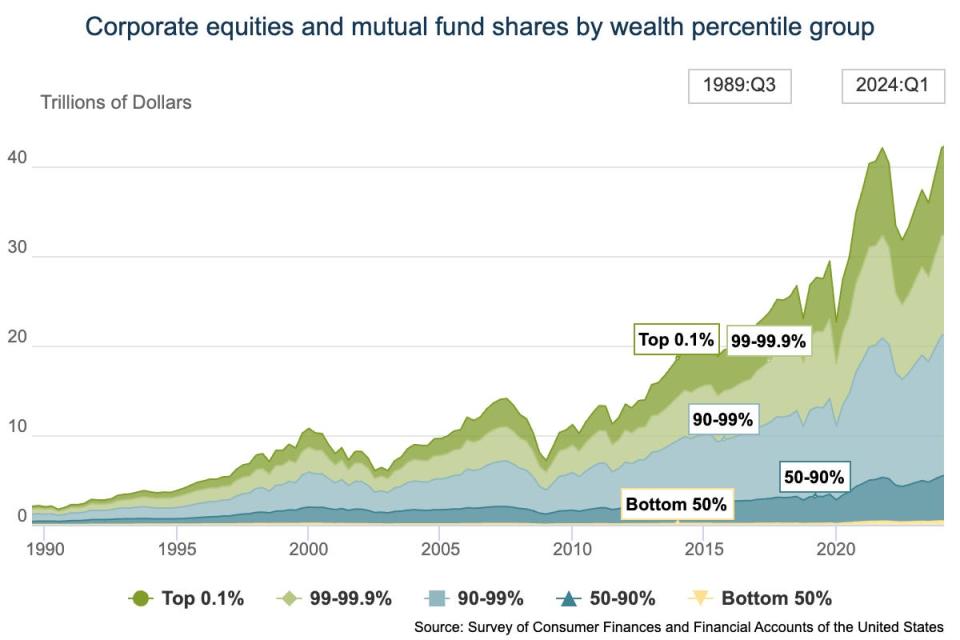Screen dimensions: 960x640
Task: Click the Bottom 50% inverted triangle icon
Action: pos(701,598)
